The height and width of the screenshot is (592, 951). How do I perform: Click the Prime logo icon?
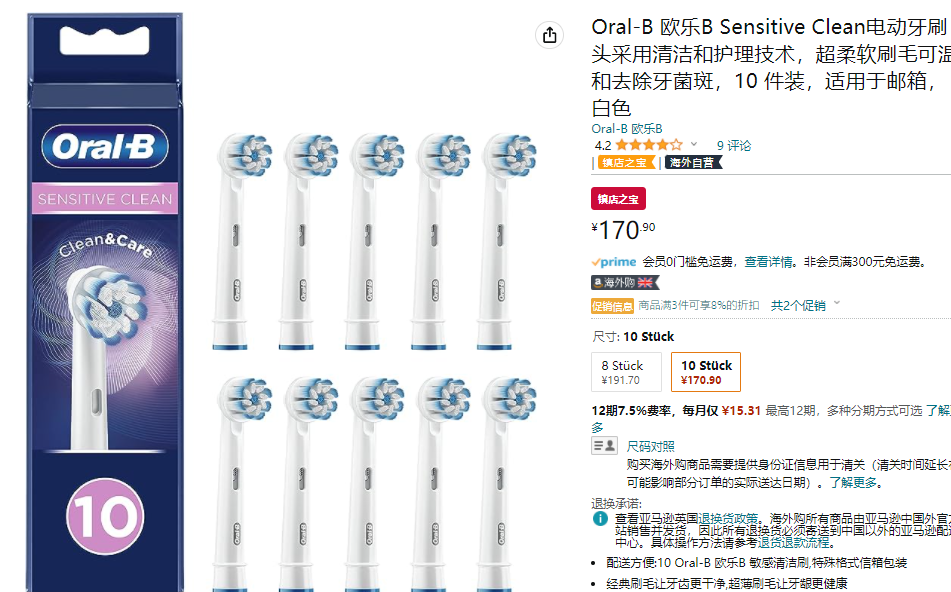coord(614,261)
